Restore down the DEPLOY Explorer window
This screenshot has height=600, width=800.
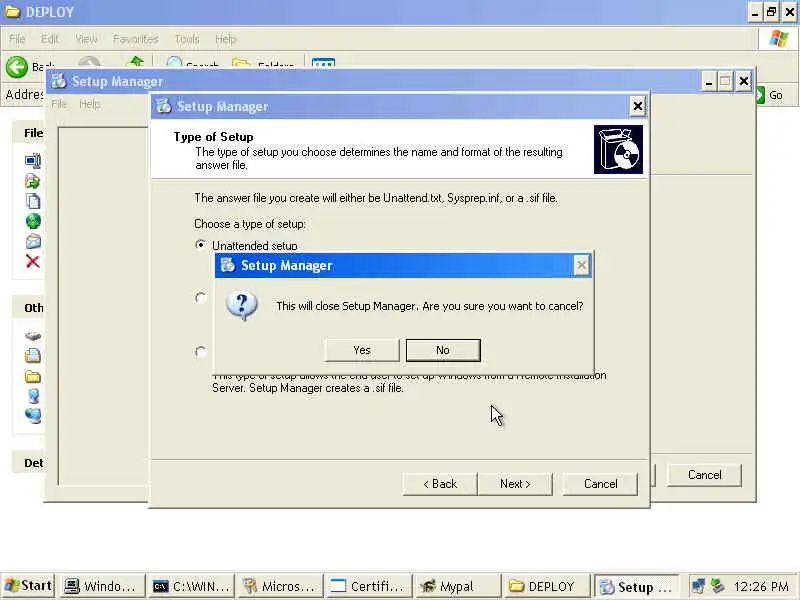click(x=771, y=12)
